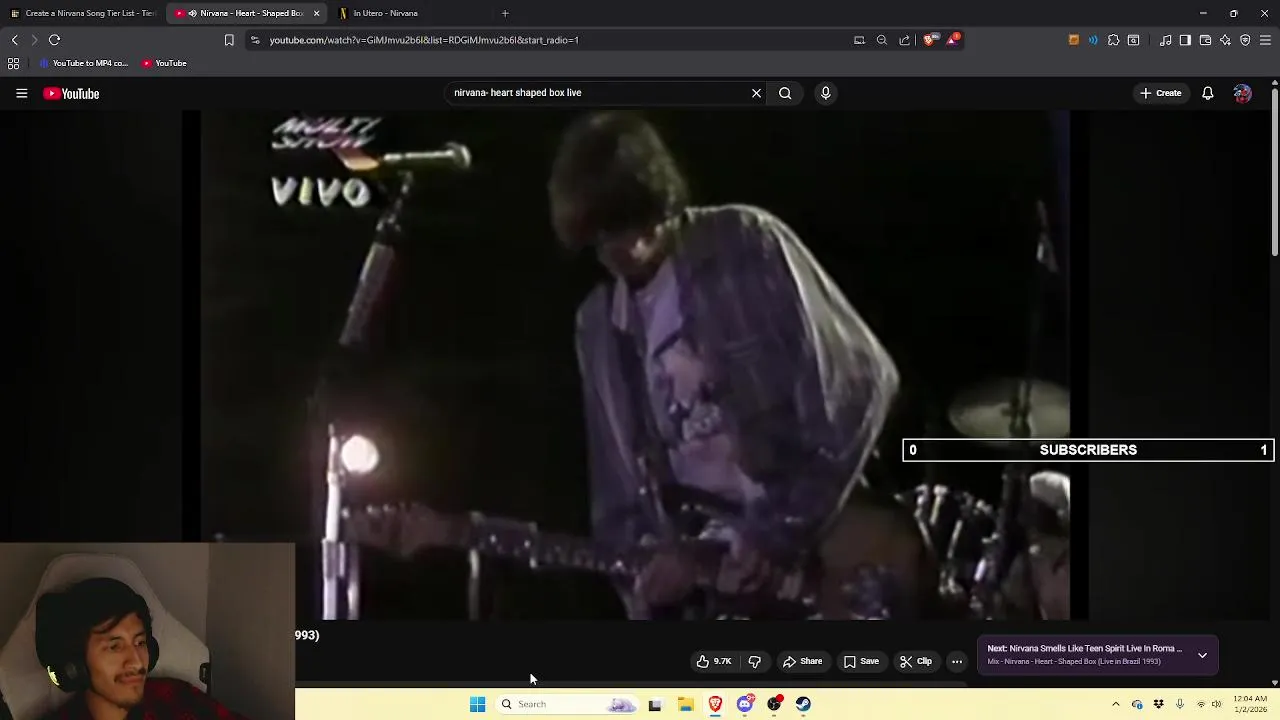
Task: Open the Create button menu
Action: coord(1160,93)
